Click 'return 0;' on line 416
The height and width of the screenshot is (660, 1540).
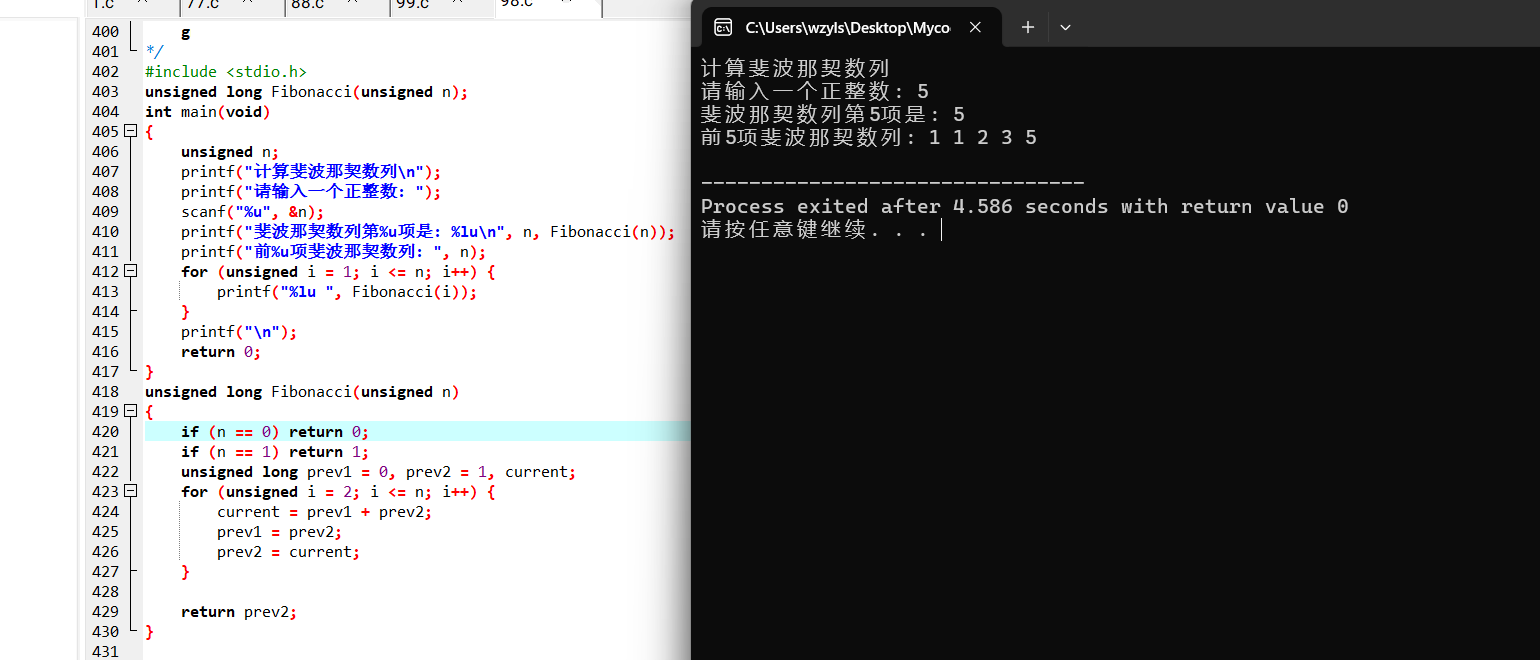(x=221, y=352)
